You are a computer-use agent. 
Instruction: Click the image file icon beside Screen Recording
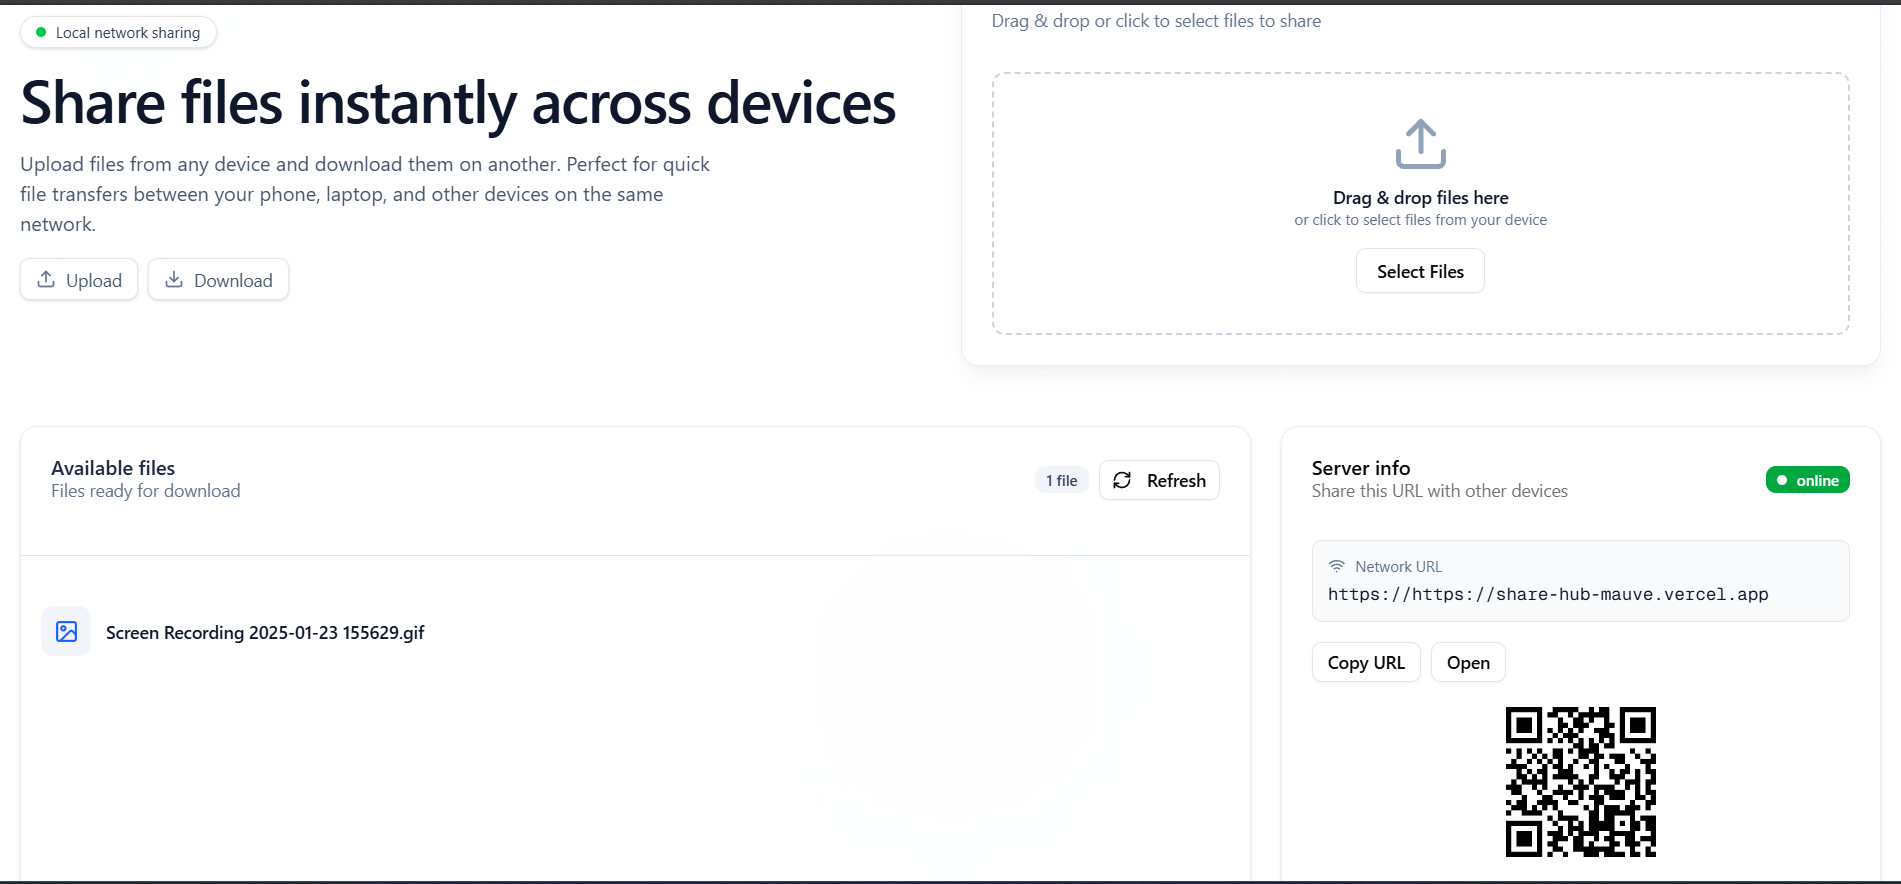click(66, 632)
